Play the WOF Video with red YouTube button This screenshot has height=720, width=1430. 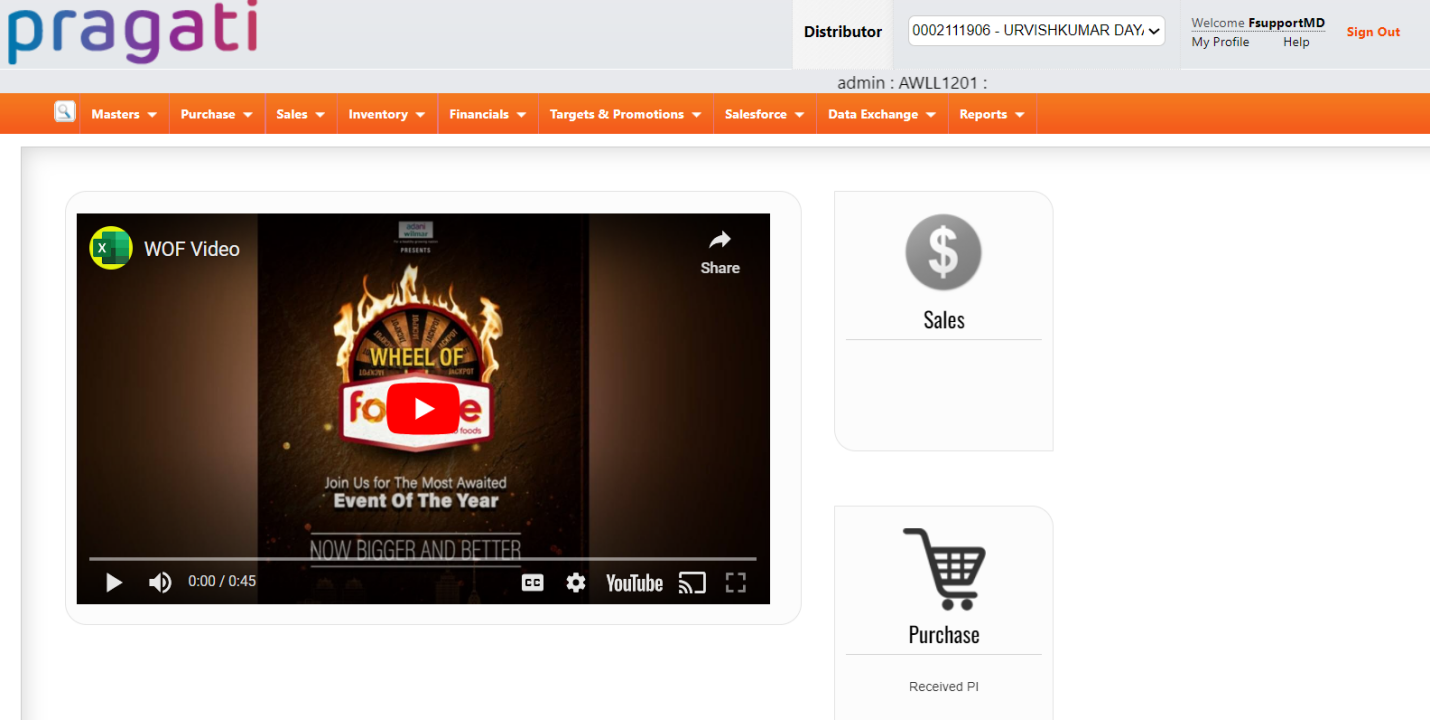pyautogui.click(x=423, y=409)
